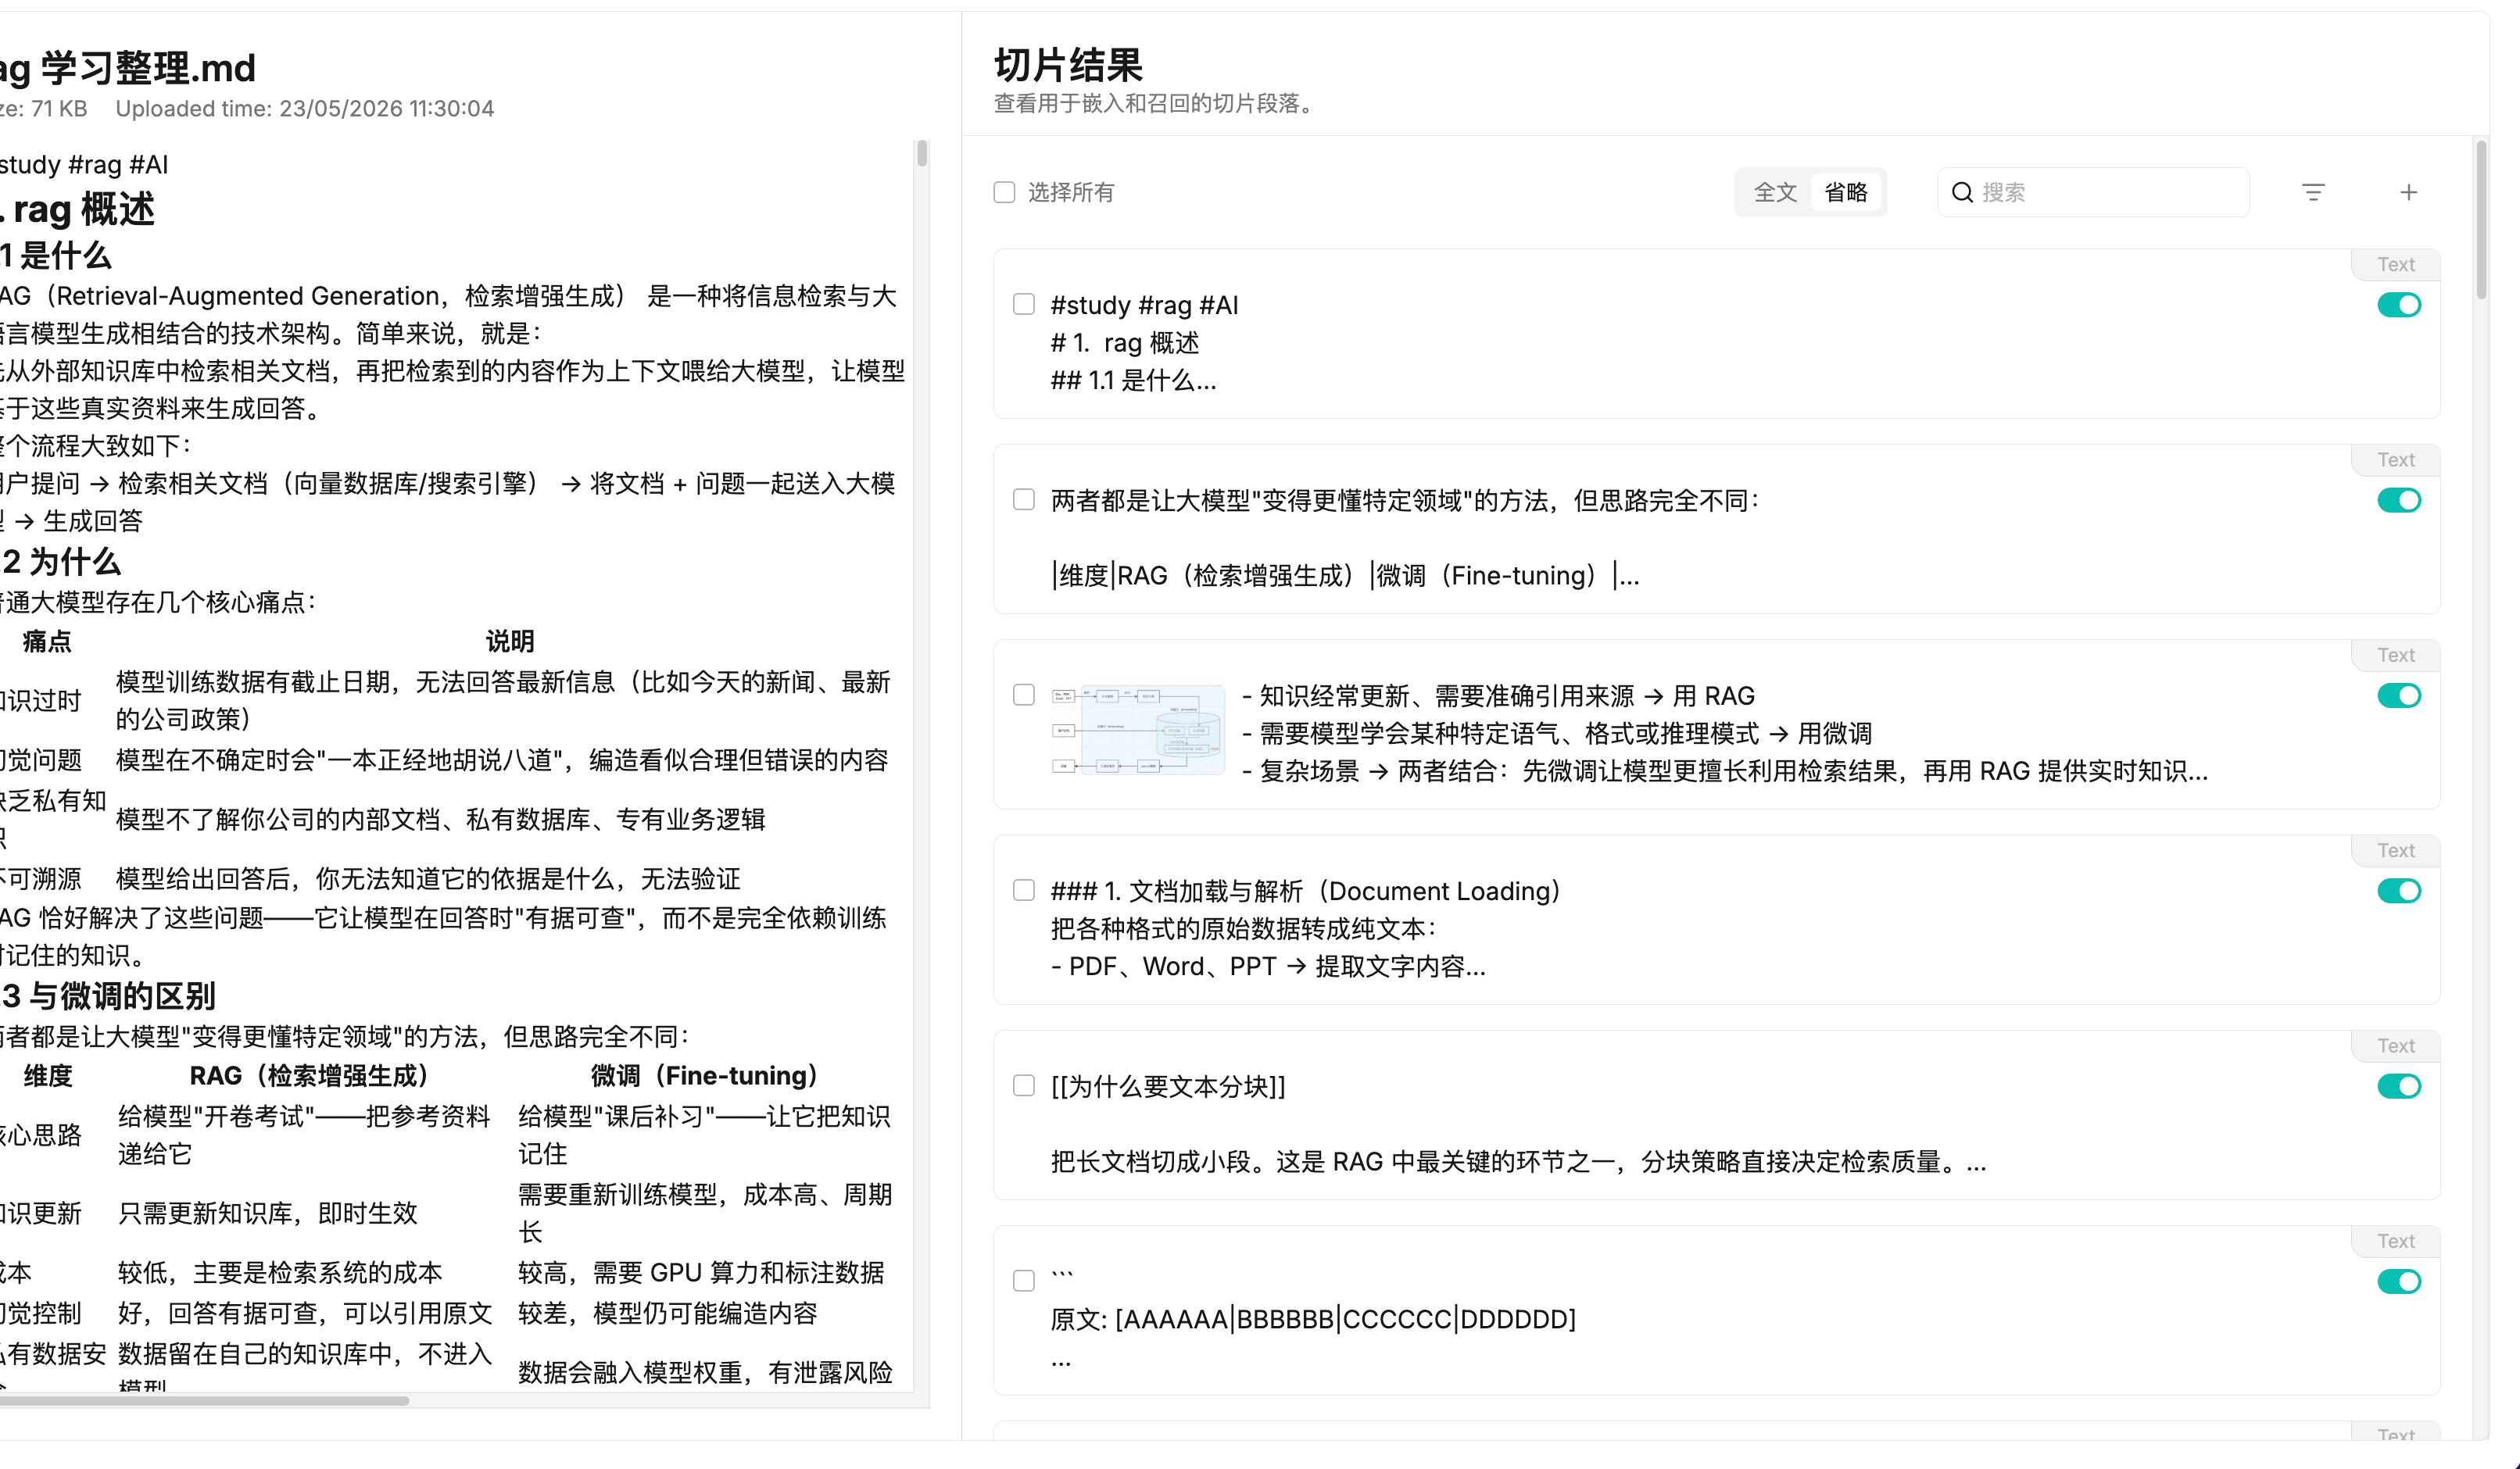This screenshot has width=2520, height=1469.
Task: Check the 文档加载与解析 chunk checkbox
Action: tap(1024, 890)
